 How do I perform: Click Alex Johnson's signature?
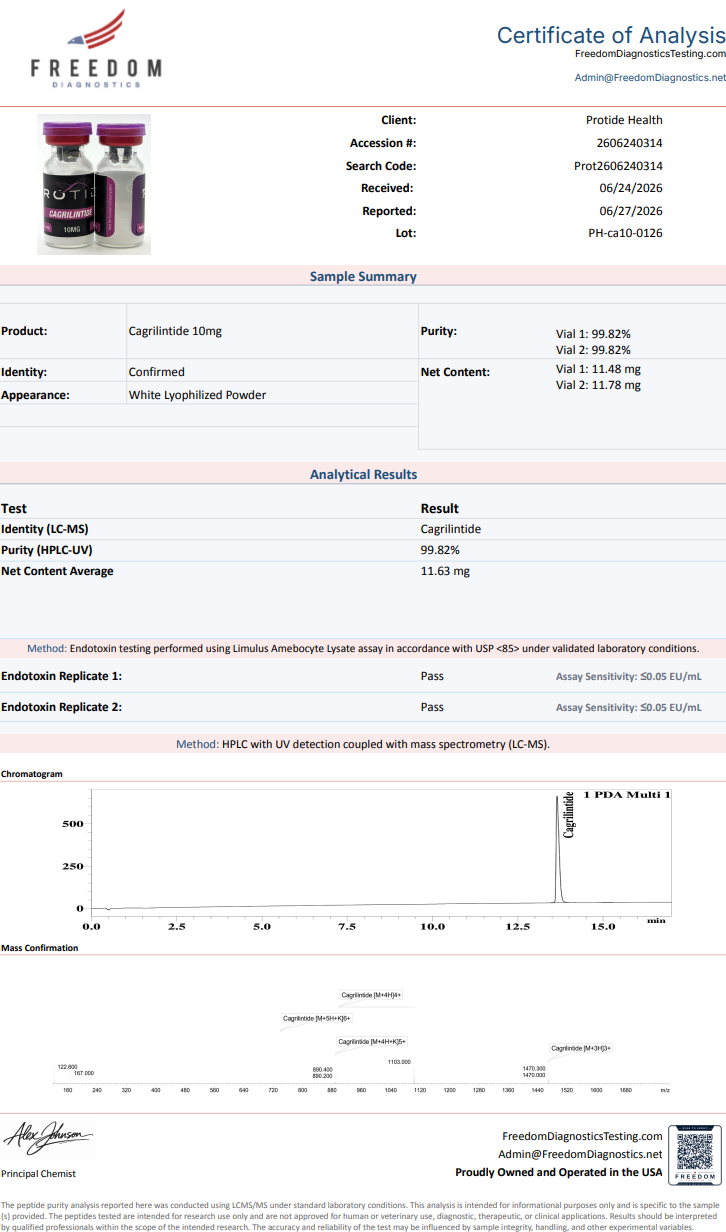coord(49,1137)
